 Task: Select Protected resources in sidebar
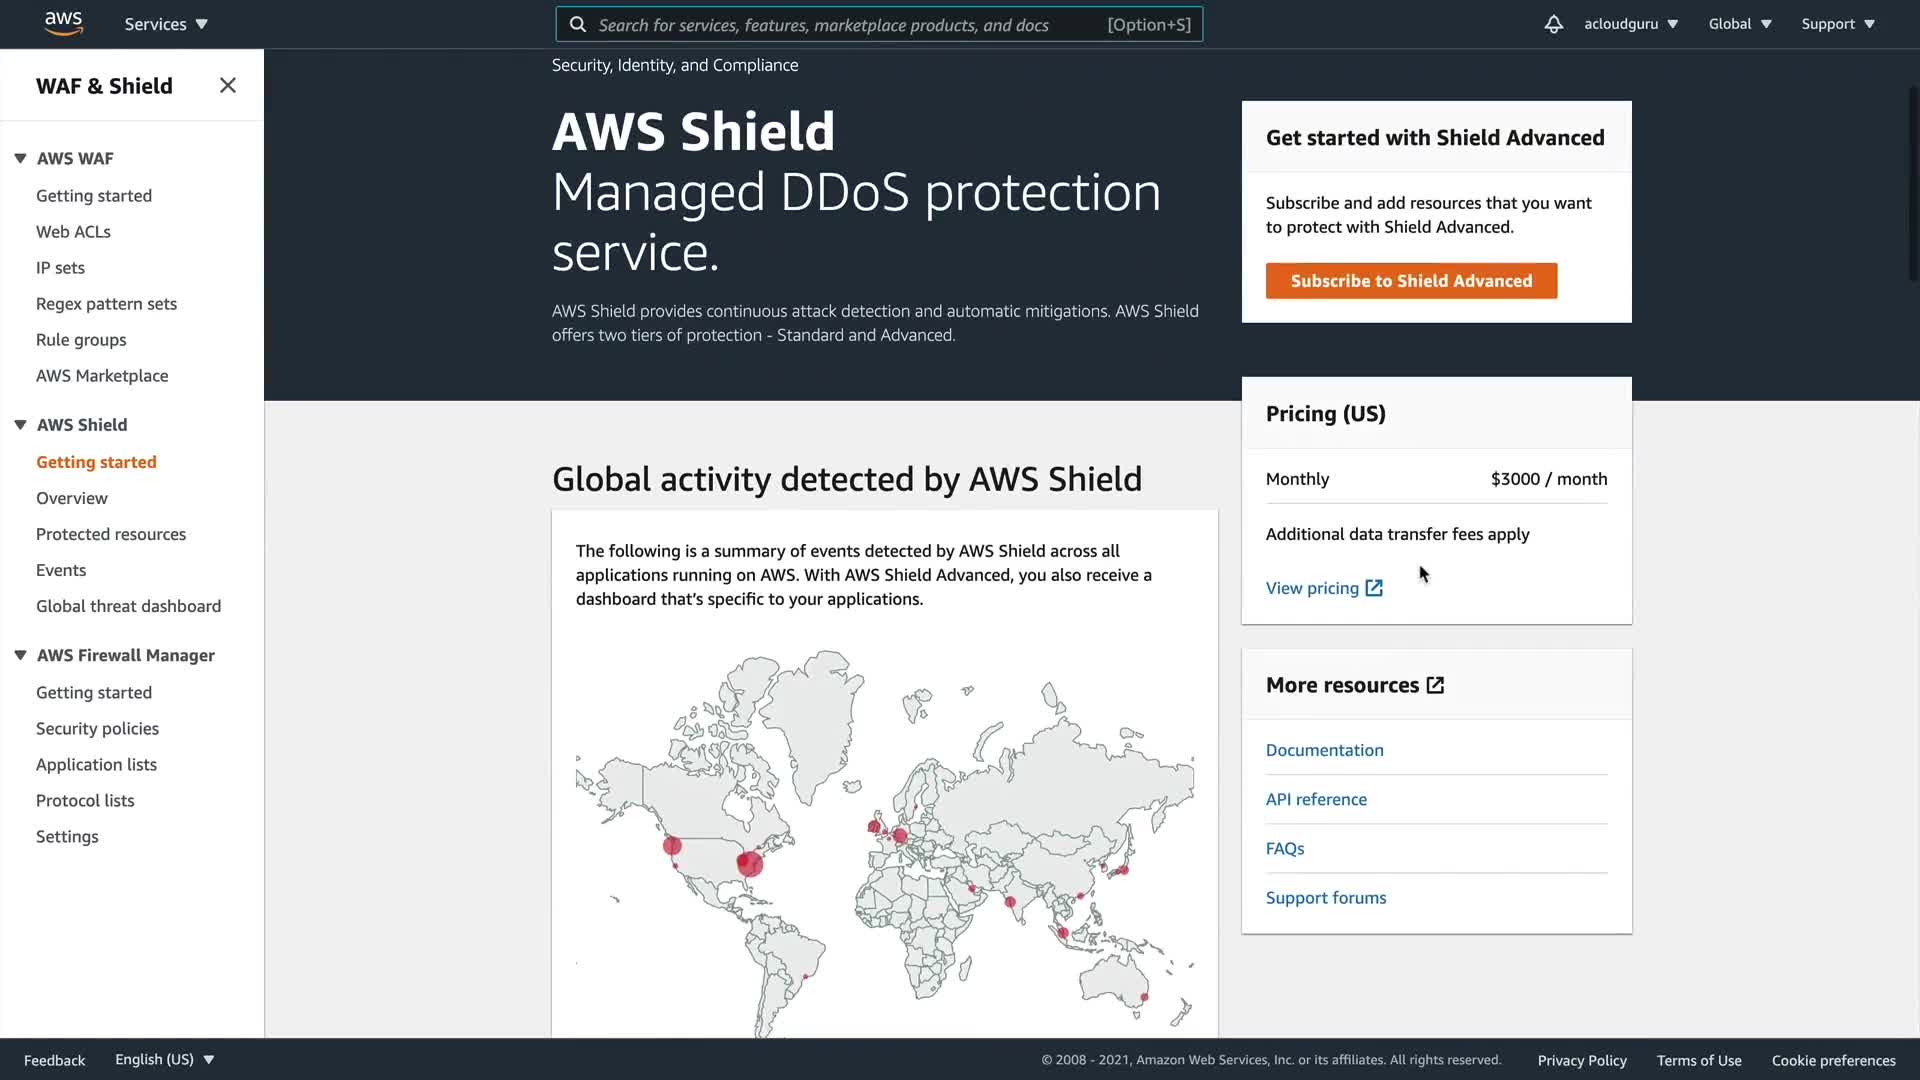(x=111, y=534)
